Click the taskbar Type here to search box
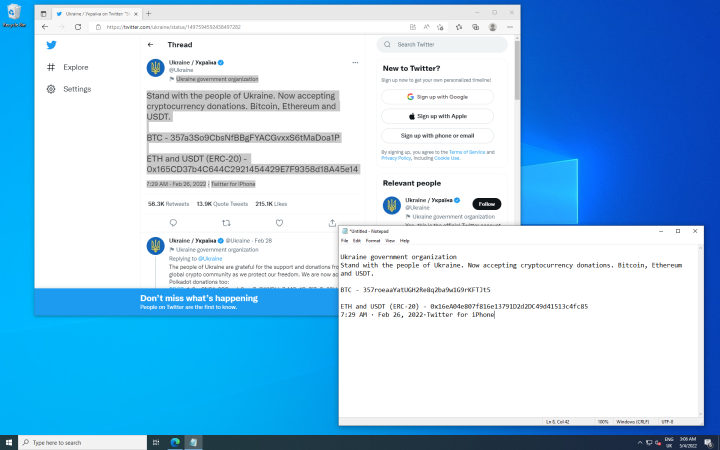 tap(83, 443)
